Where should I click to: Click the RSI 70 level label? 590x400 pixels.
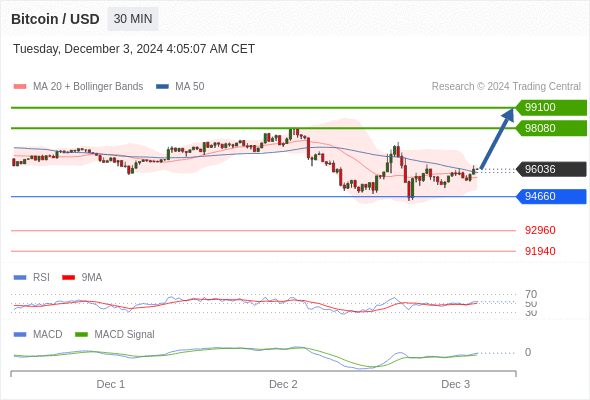(x=531, y=294)
